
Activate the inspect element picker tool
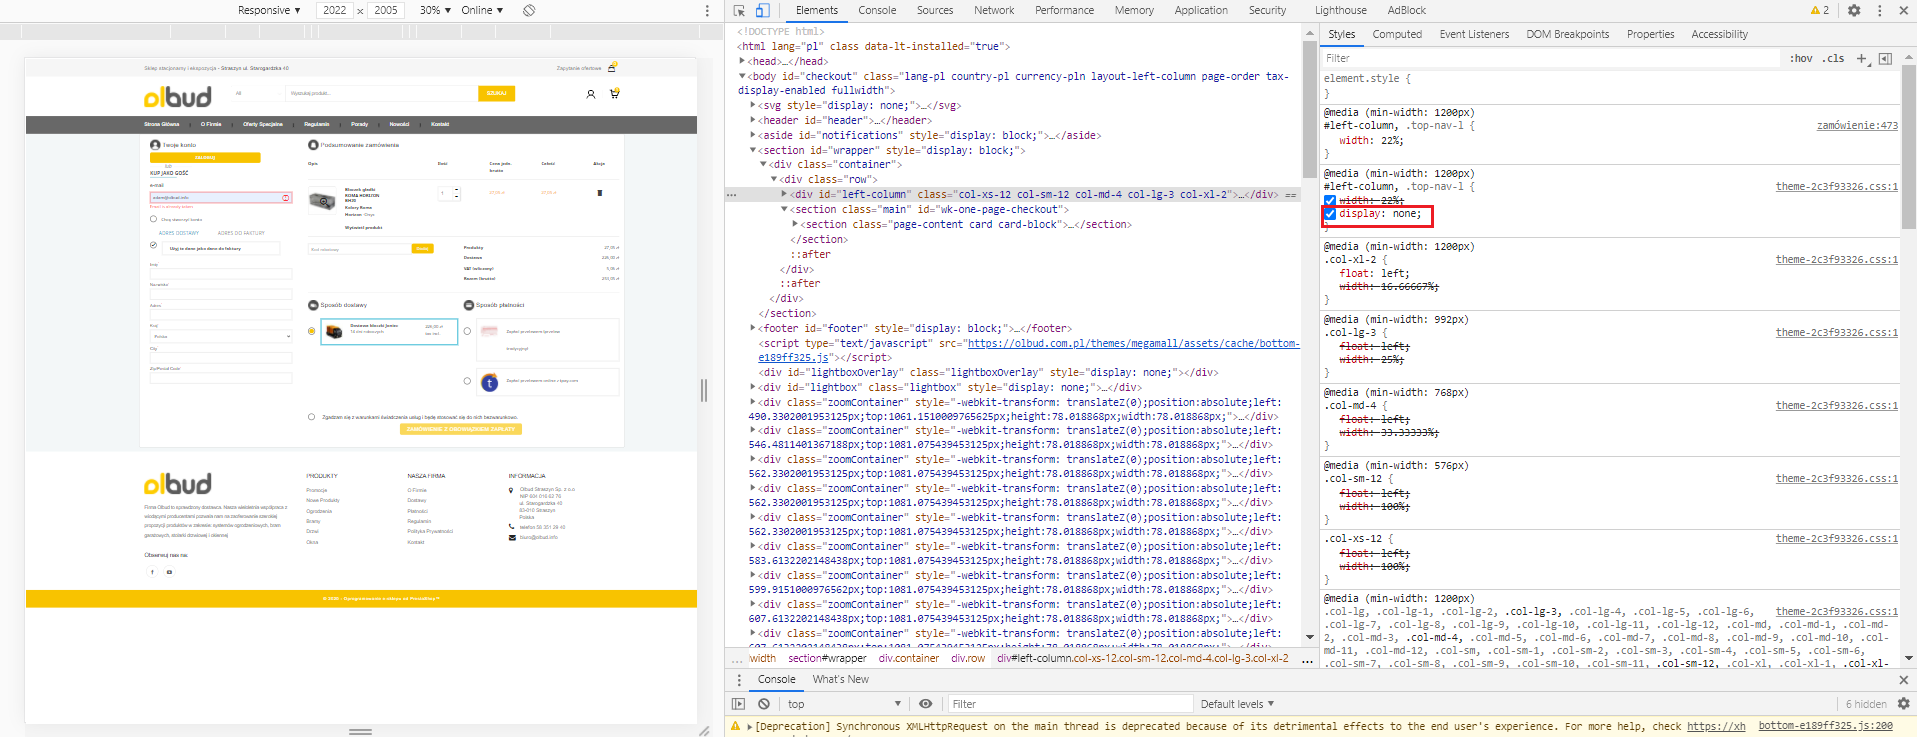(739, 10)
